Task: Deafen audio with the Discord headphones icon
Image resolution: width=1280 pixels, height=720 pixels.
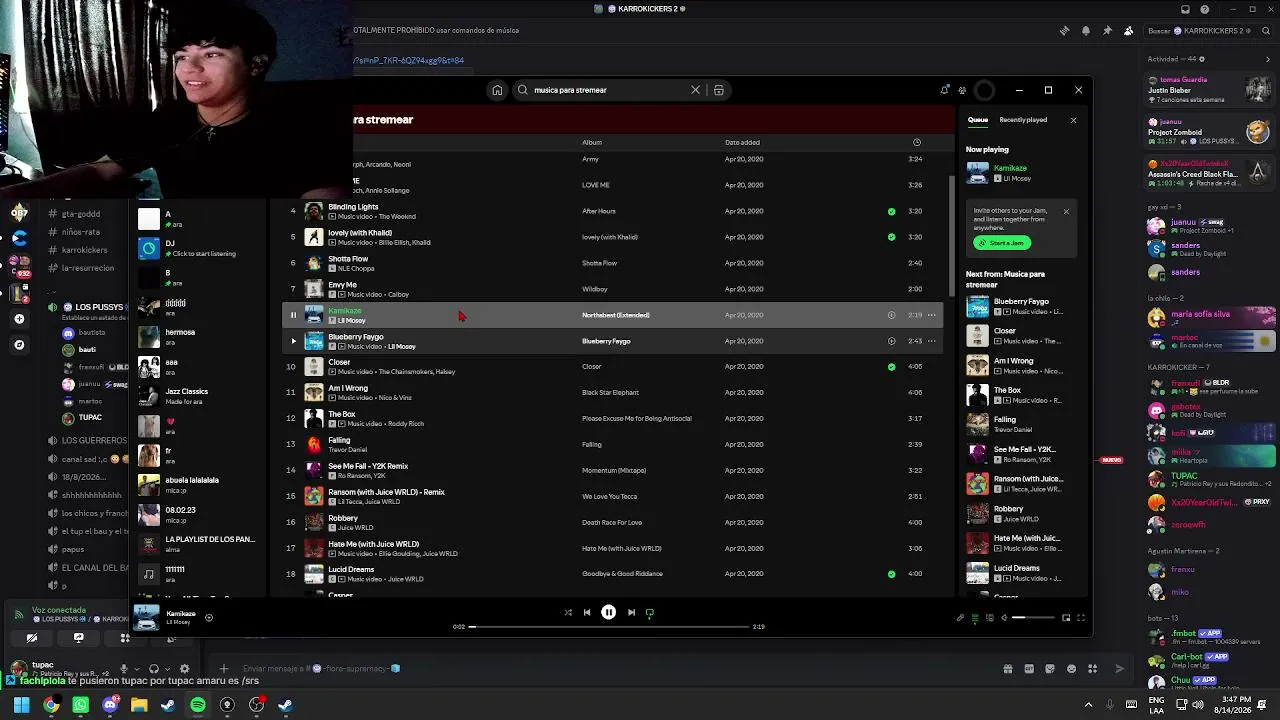Action: [154, 669]
